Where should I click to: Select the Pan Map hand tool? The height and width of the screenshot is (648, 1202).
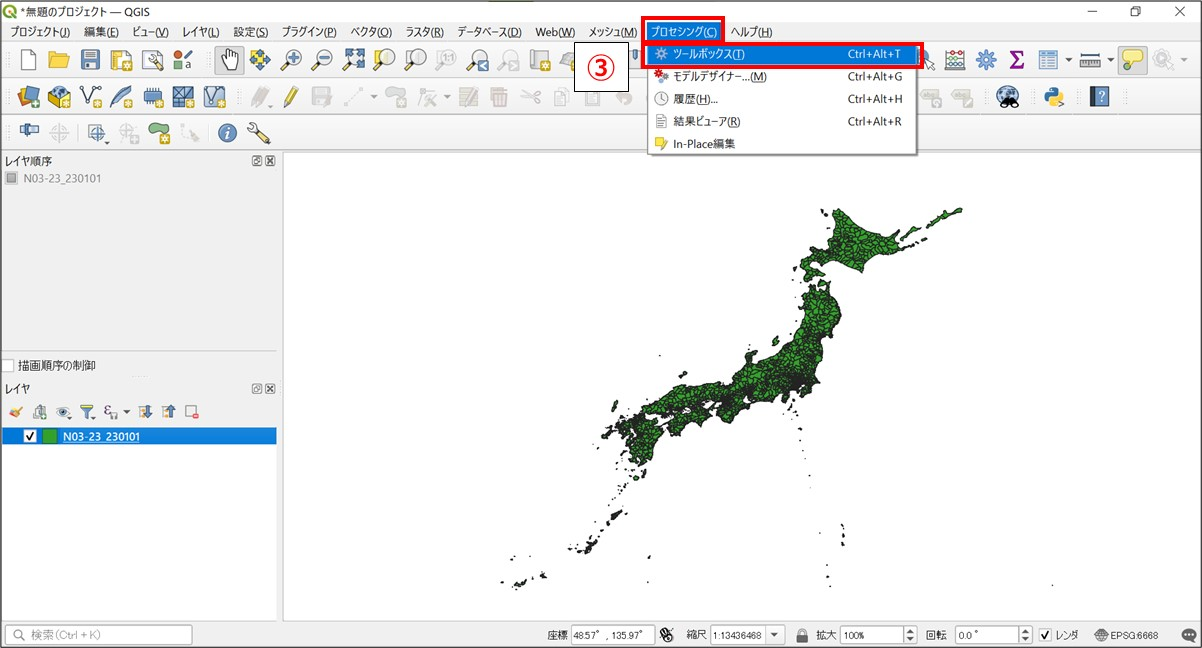pos(229,59)
